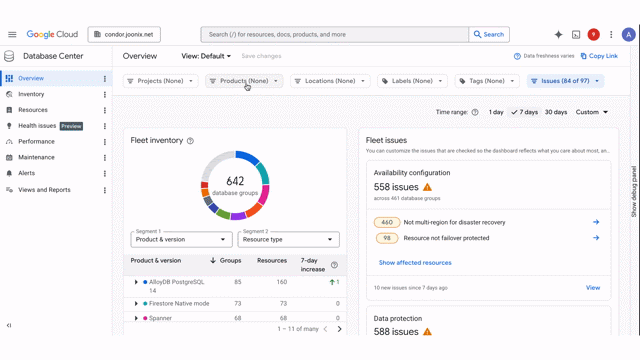Open arrow for Resource not failover protected
The width and height of the screenshot is (640, 360).
click(x=596, y=238)
